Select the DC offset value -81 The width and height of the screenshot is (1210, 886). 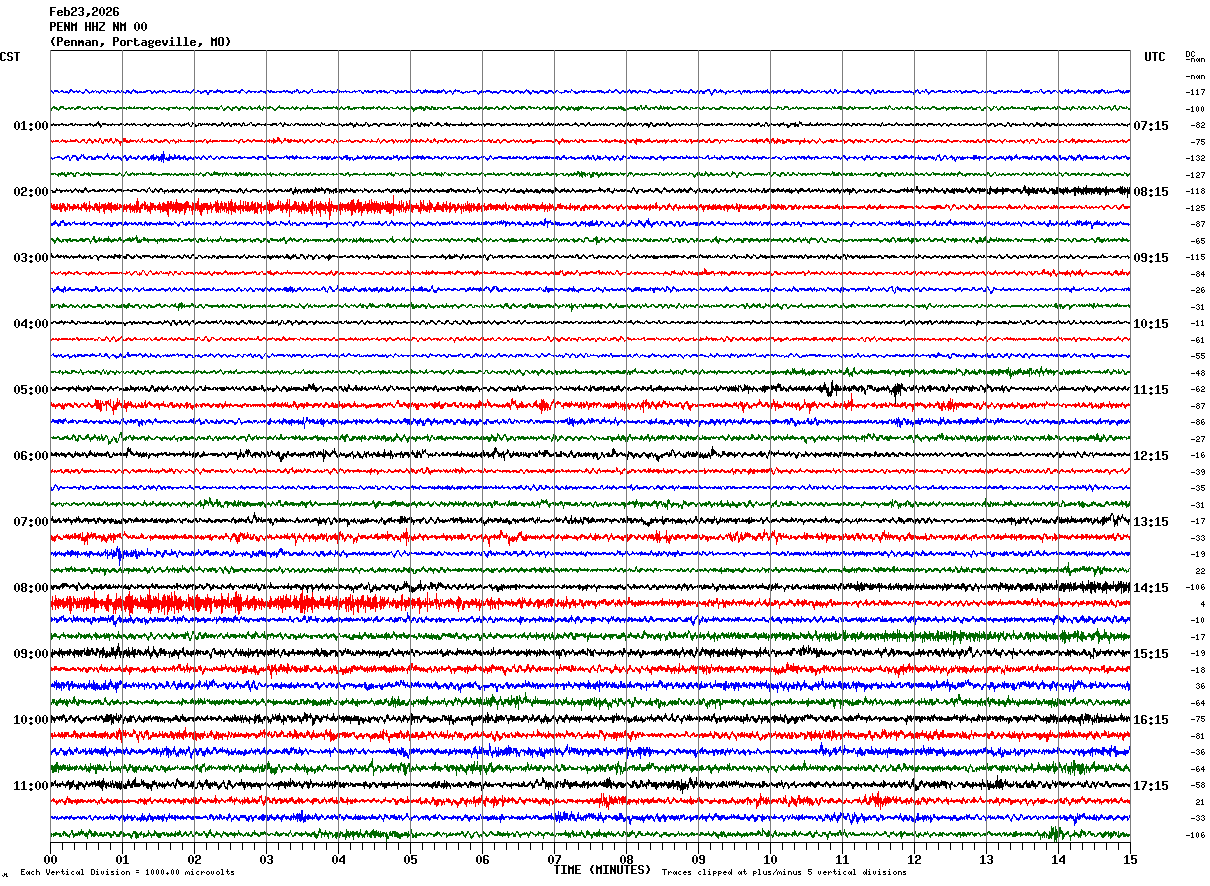click(1197, 736)
